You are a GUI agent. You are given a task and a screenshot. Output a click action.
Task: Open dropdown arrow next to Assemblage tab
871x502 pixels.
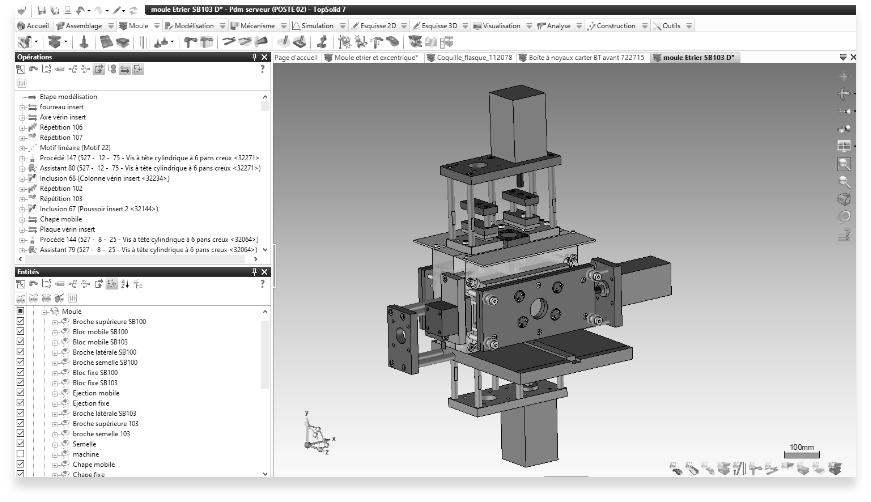(x=111, y=26)
